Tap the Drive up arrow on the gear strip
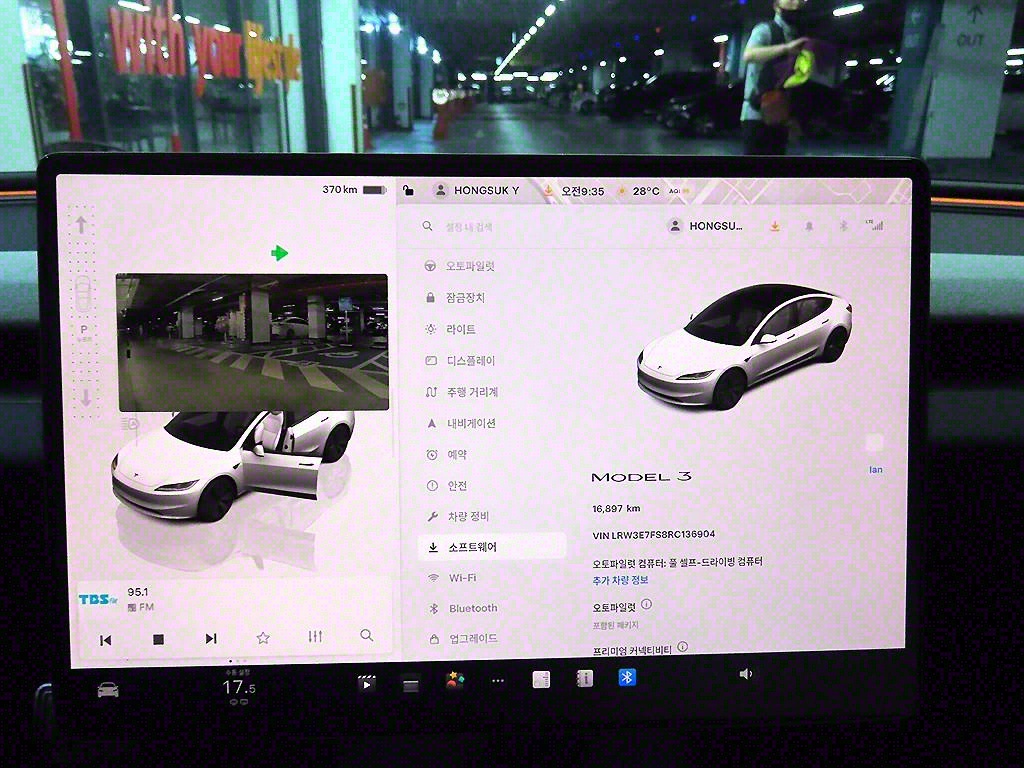The image size is (1024, 768). [81, 225]
